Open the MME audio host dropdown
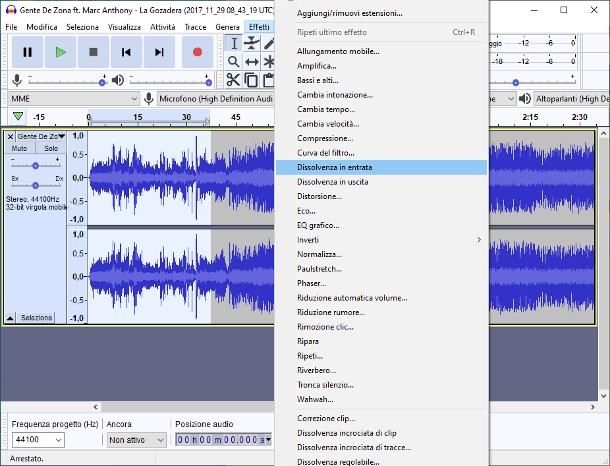 pos(73,99)
